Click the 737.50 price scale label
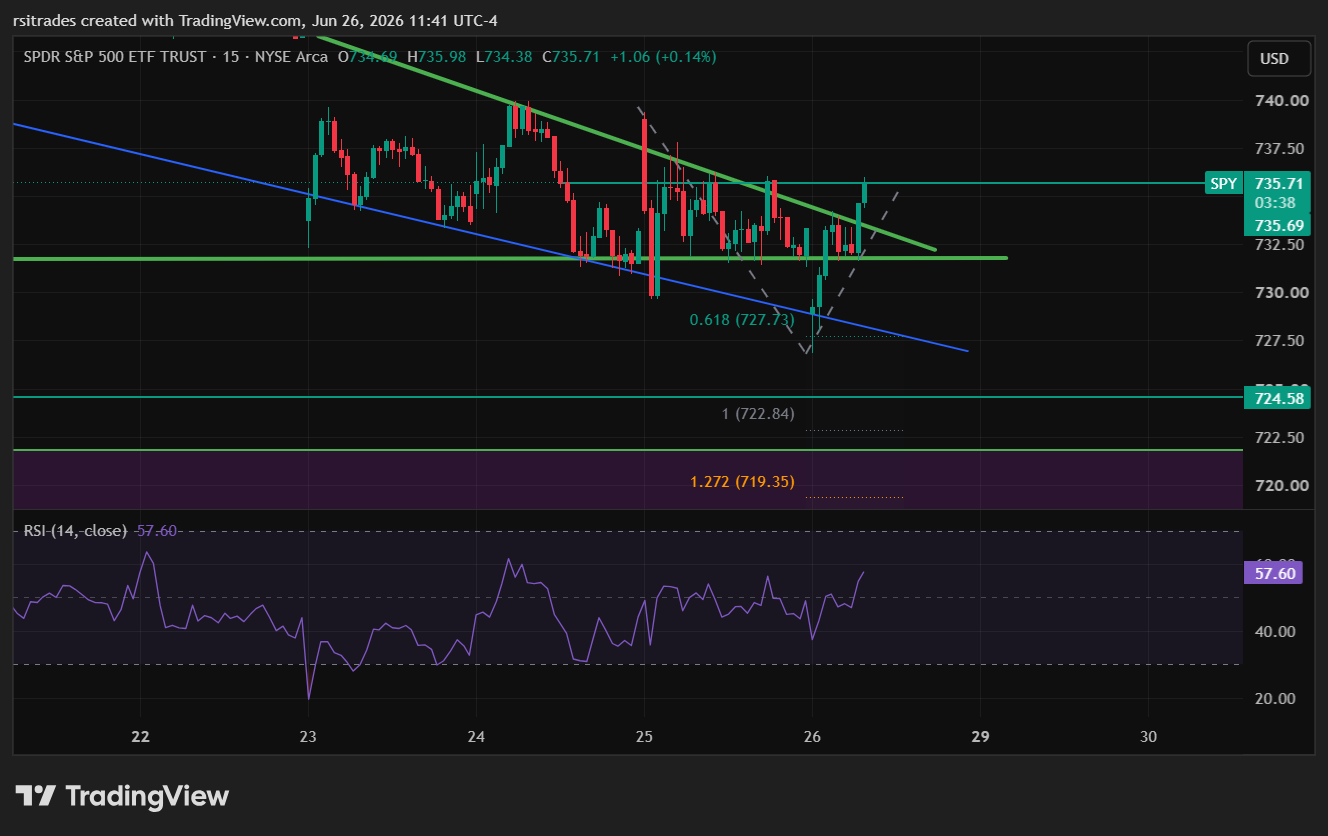Image resolution: width=1328 pixels, height=836 pixels. pos(1281,149)
